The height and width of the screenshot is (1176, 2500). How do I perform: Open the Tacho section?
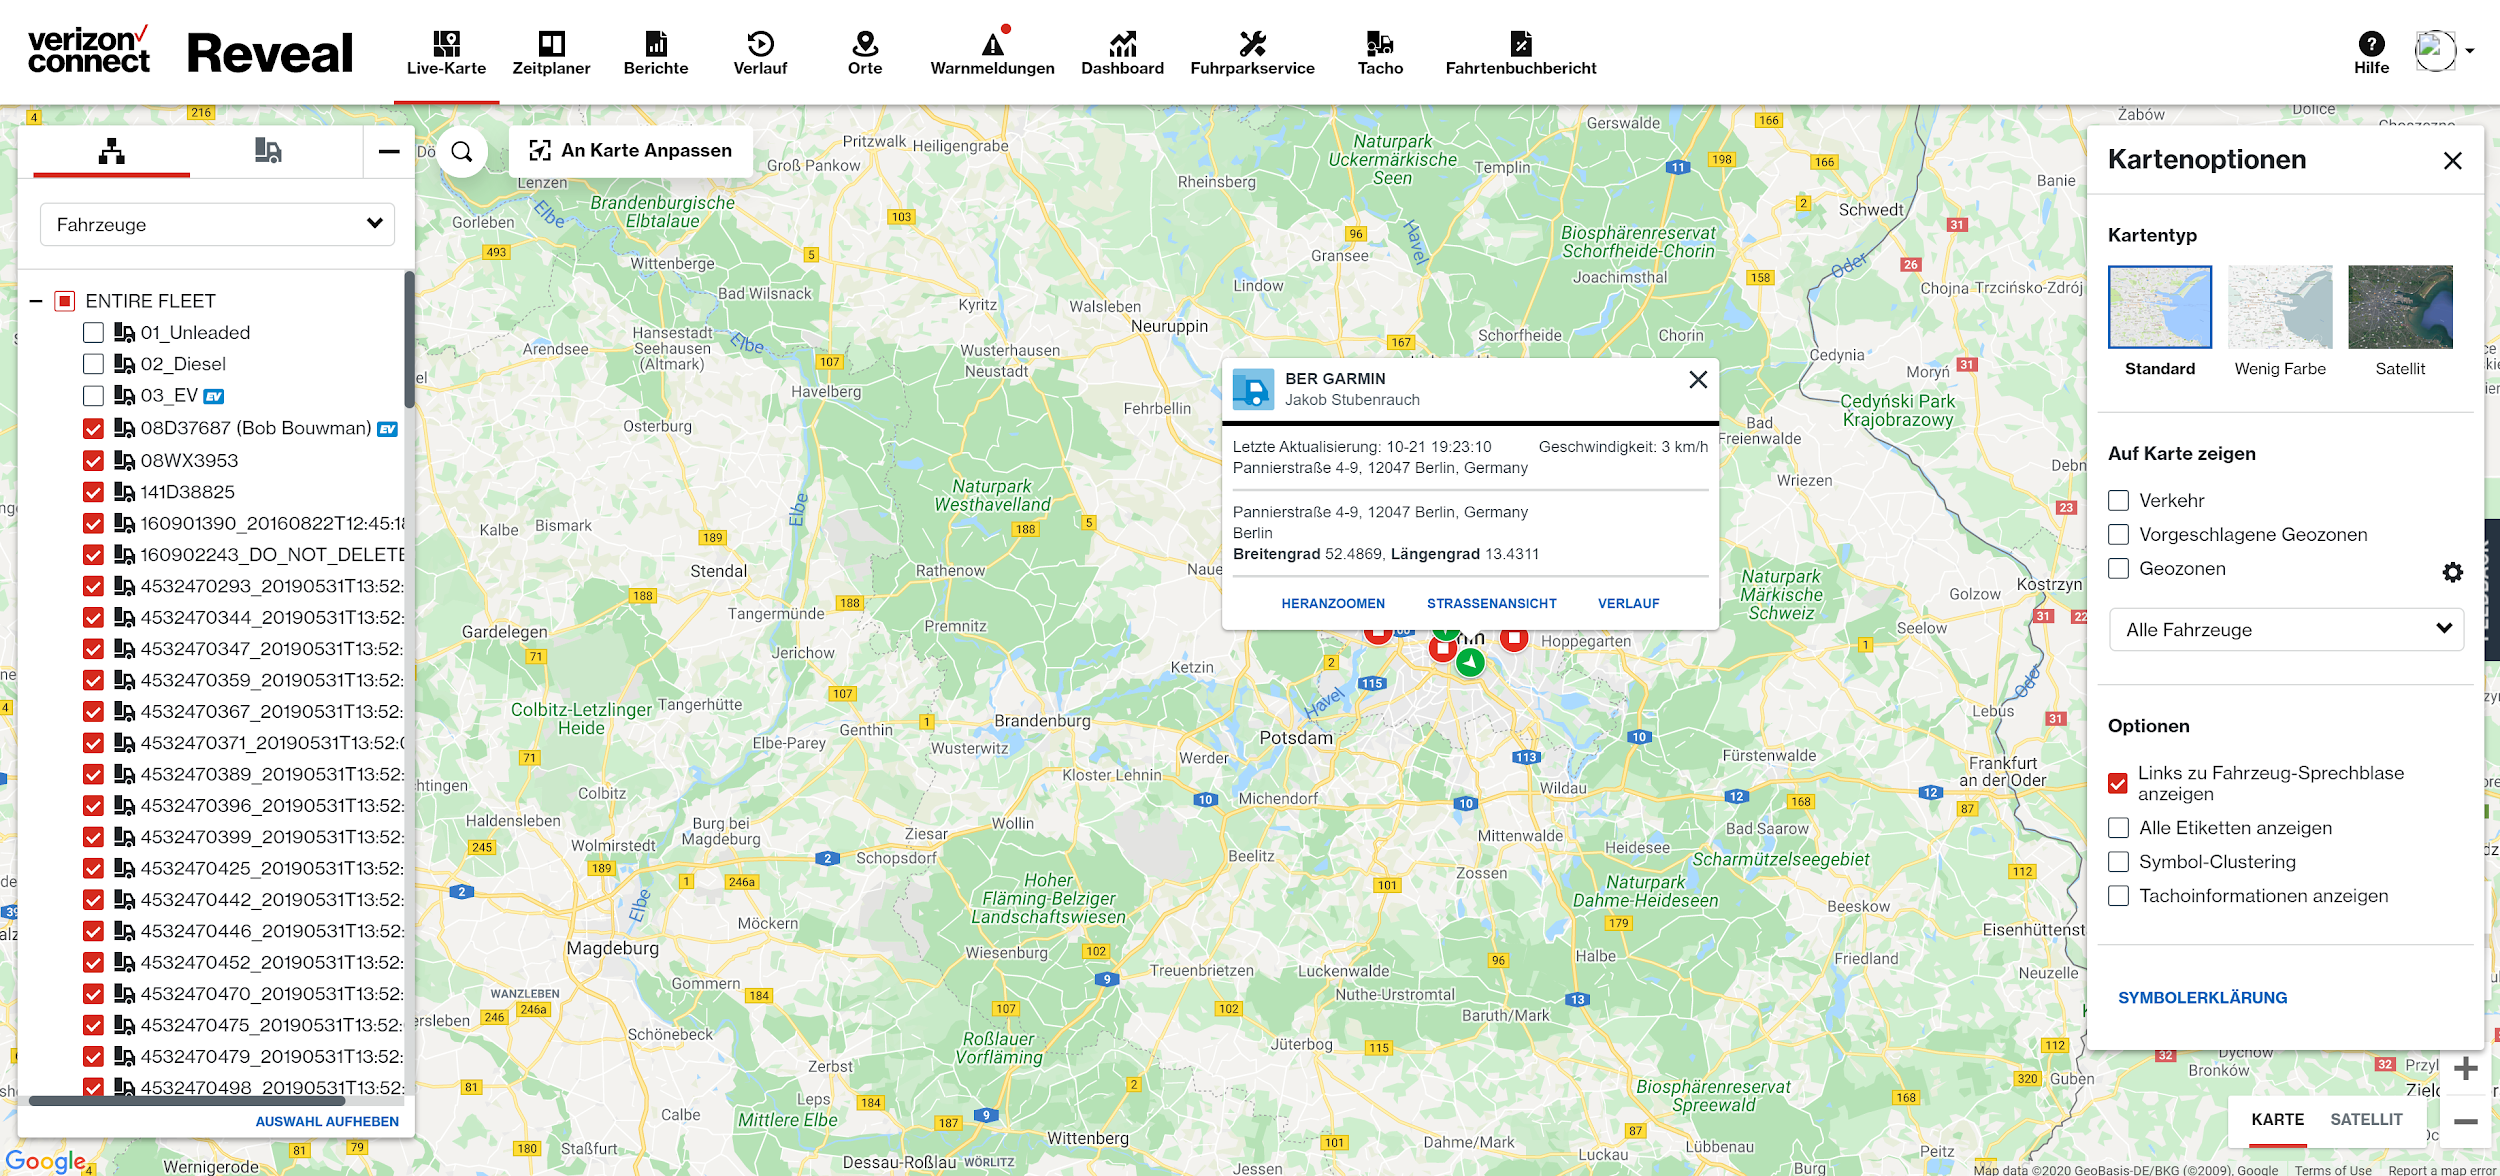click(1380, 53)
